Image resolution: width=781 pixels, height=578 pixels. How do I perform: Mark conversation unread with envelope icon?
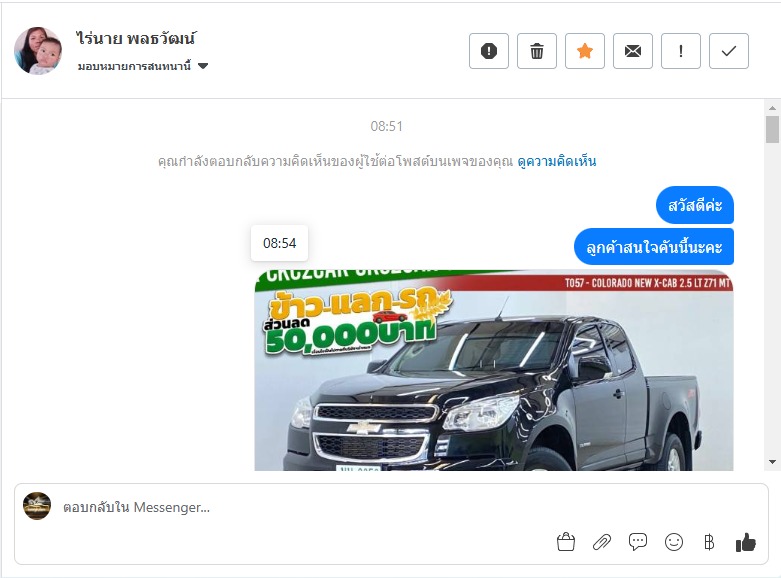pos(633,51)
